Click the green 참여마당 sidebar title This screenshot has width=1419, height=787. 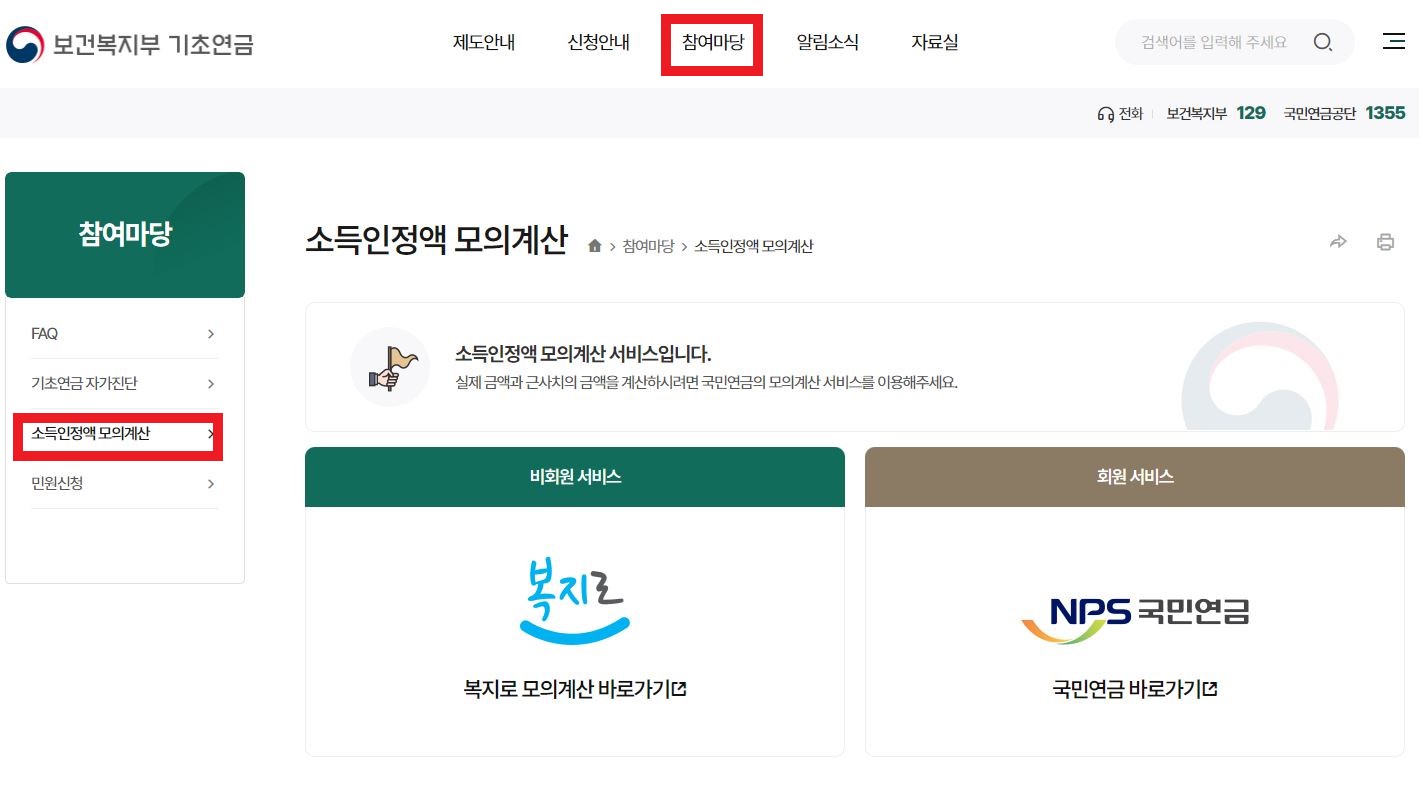[125, 235]
